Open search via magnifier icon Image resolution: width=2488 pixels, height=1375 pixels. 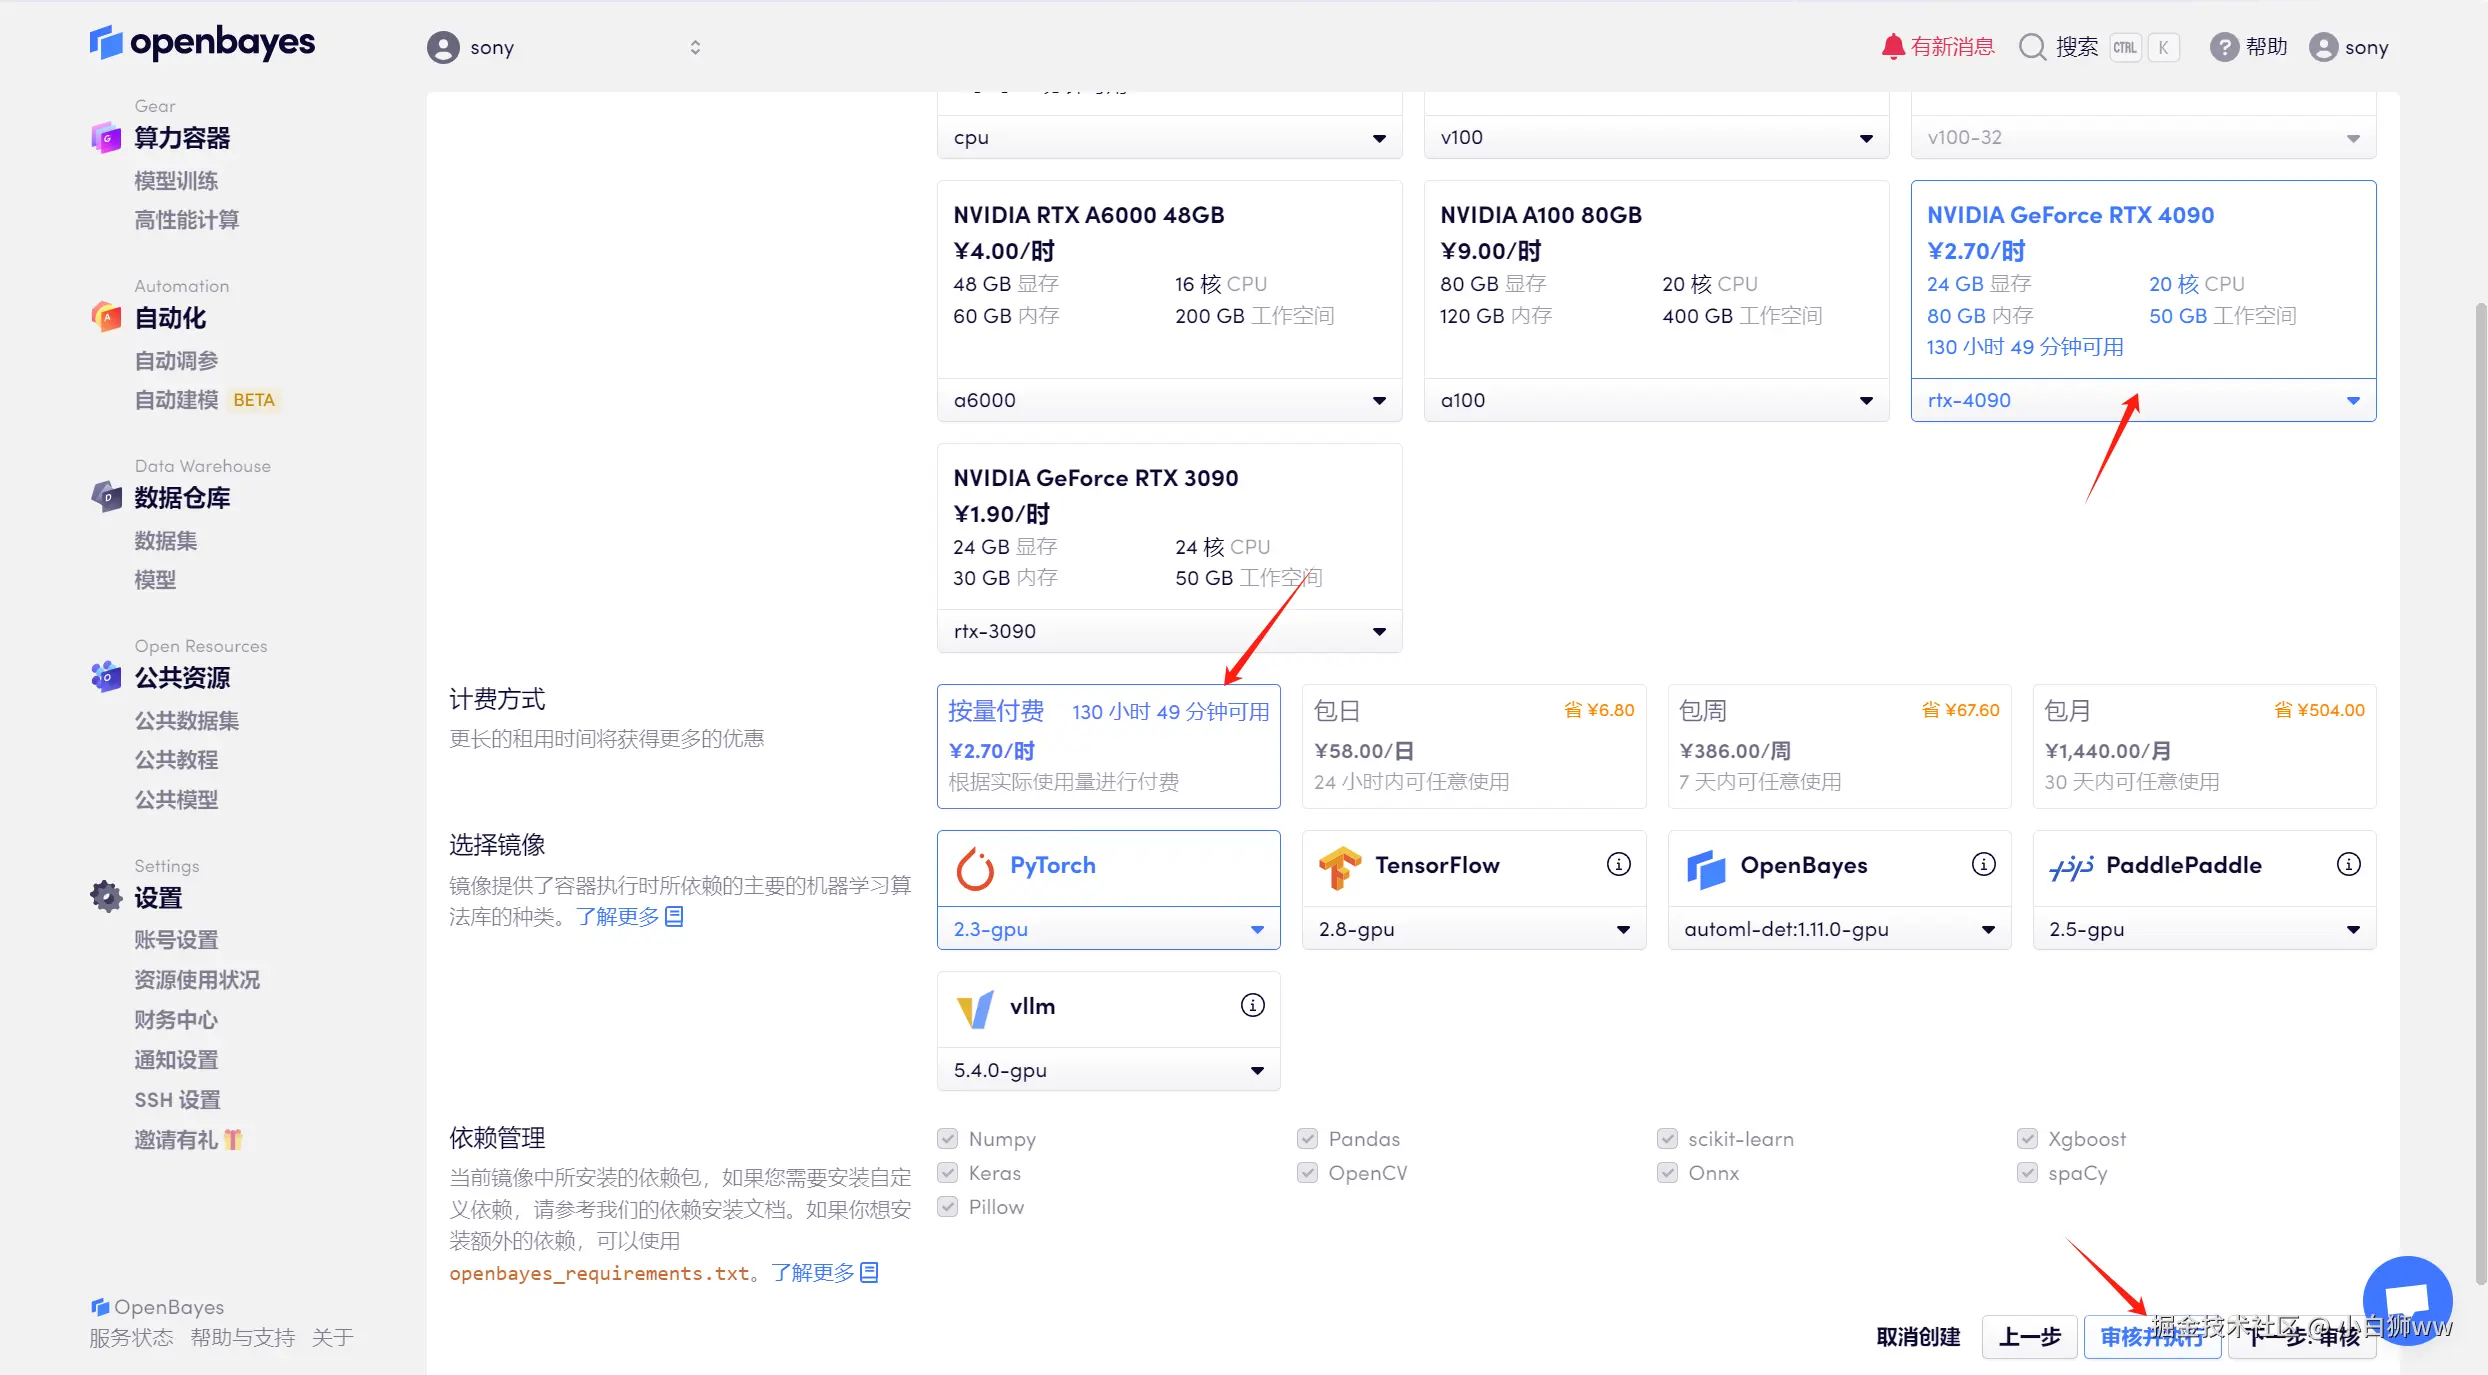(x=2032, y=47)
